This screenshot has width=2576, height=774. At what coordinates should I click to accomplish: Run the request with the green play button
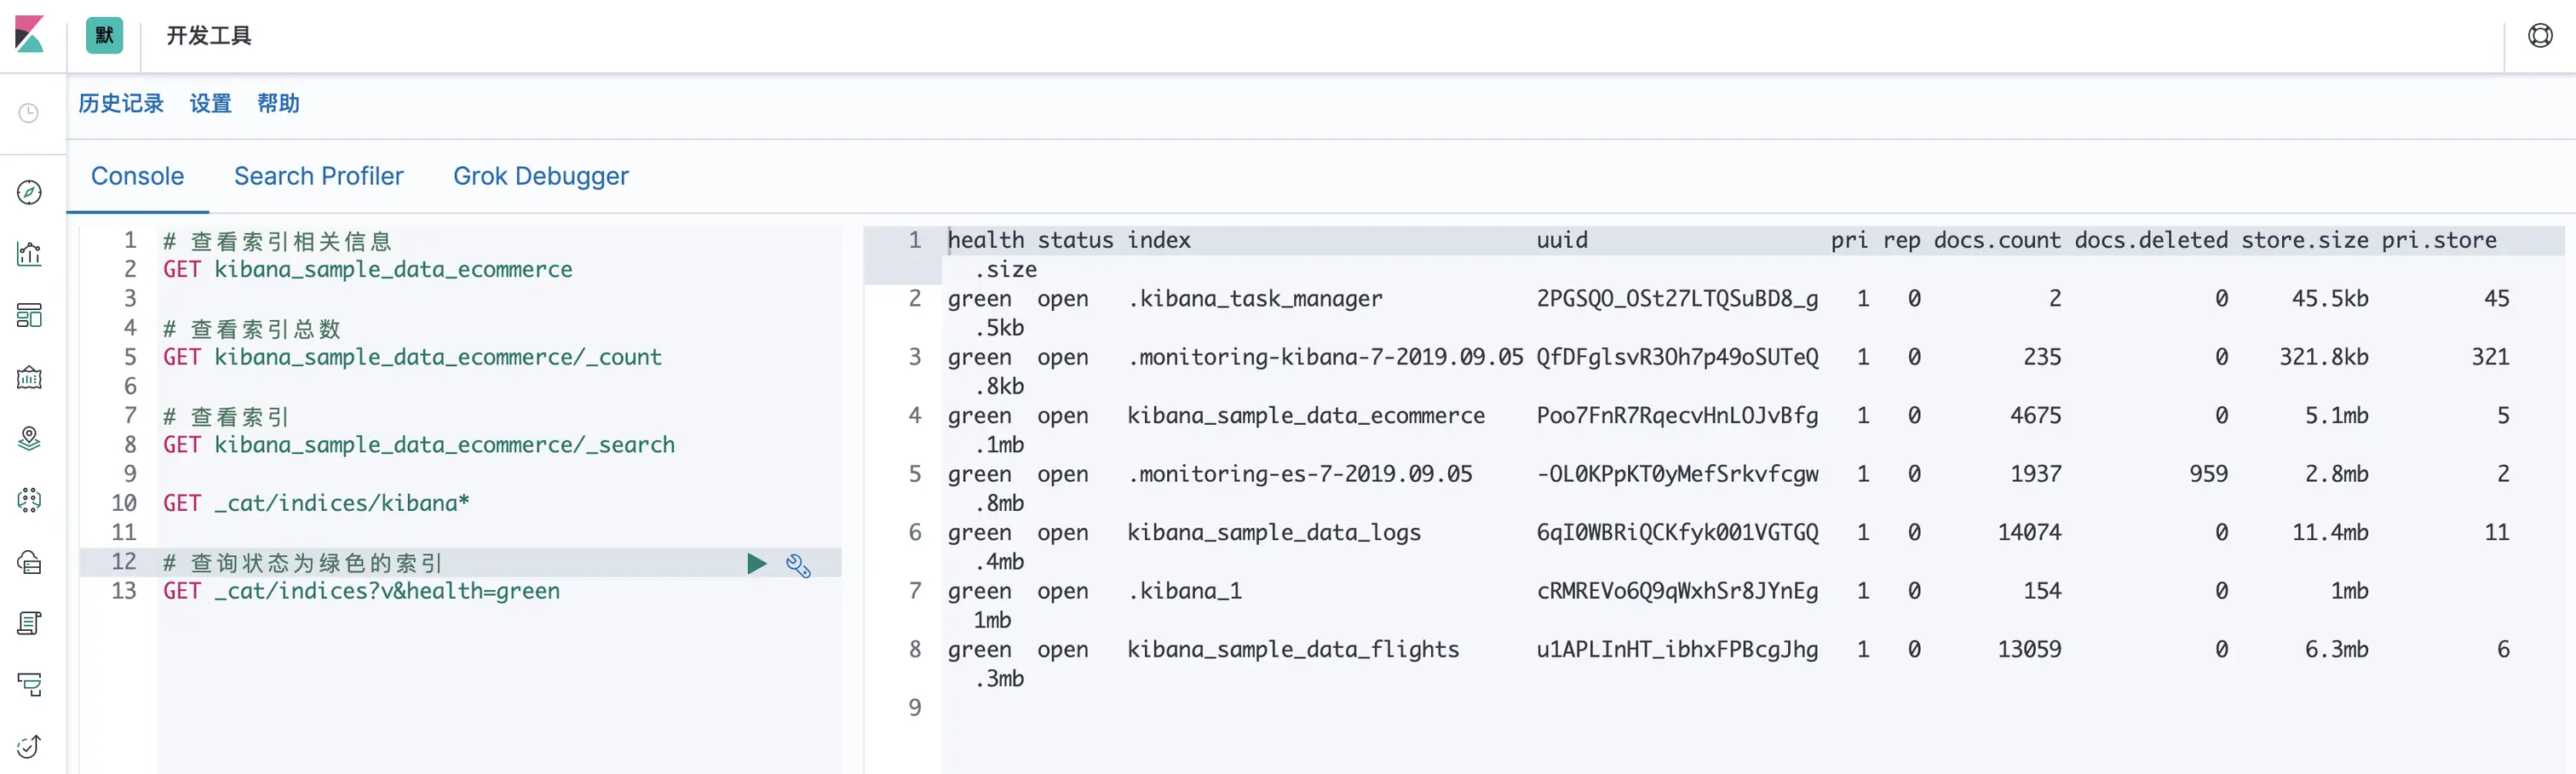(756, 564)
